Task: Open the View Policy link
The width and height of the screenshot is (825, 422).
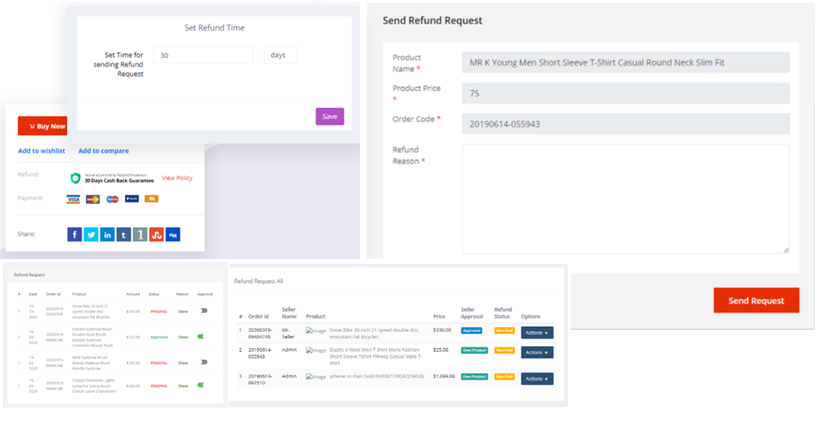Action: [177, 178]
